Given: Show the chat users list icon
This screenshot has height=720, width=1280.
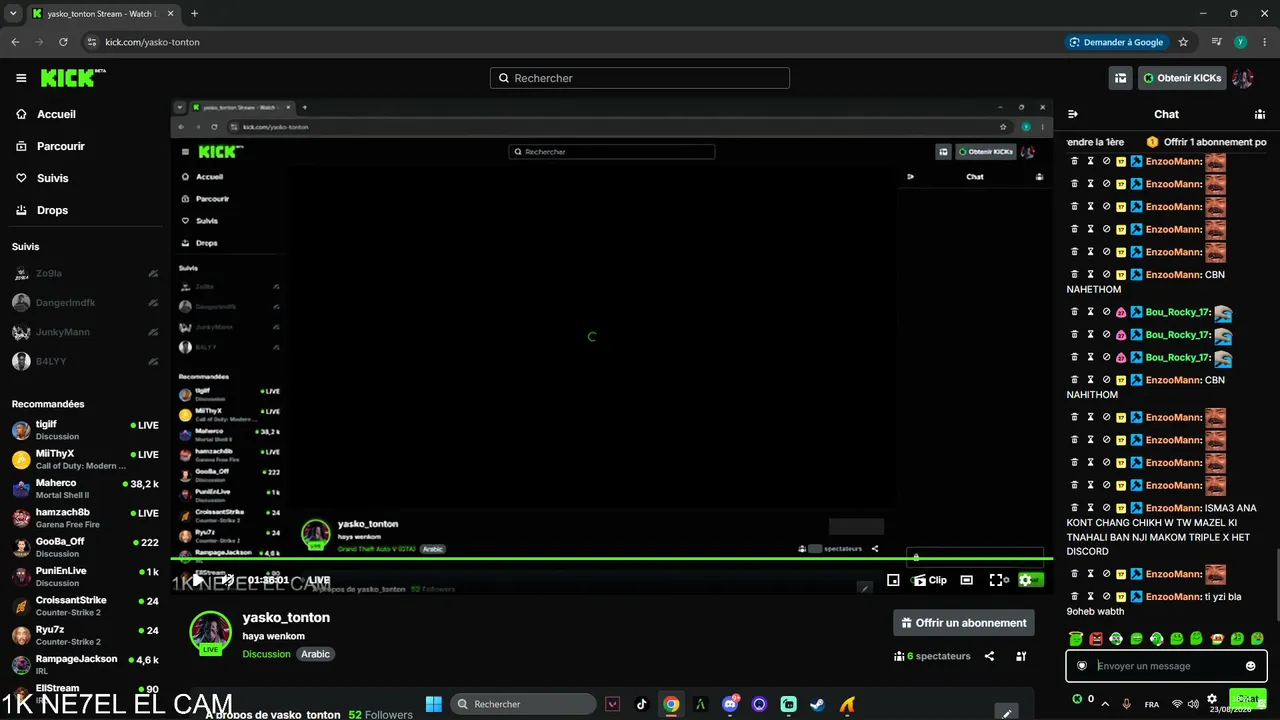Looking at the screenshot, I should coord(1260,114).
